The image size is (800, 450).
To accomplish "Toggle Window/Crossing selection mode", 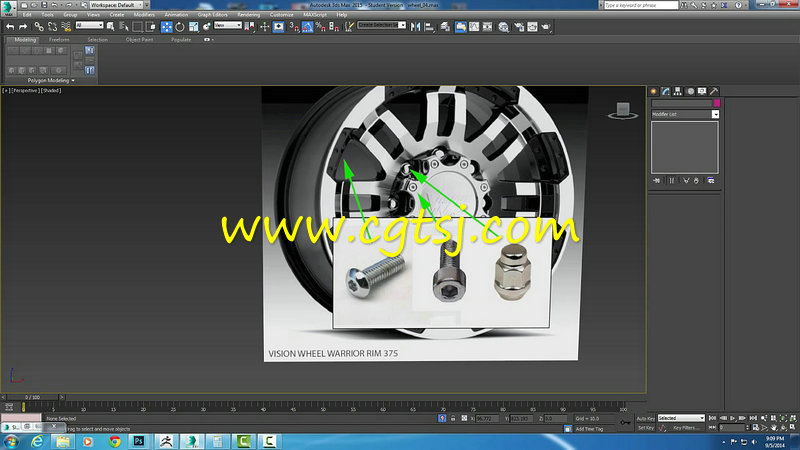I will [151, 27].
